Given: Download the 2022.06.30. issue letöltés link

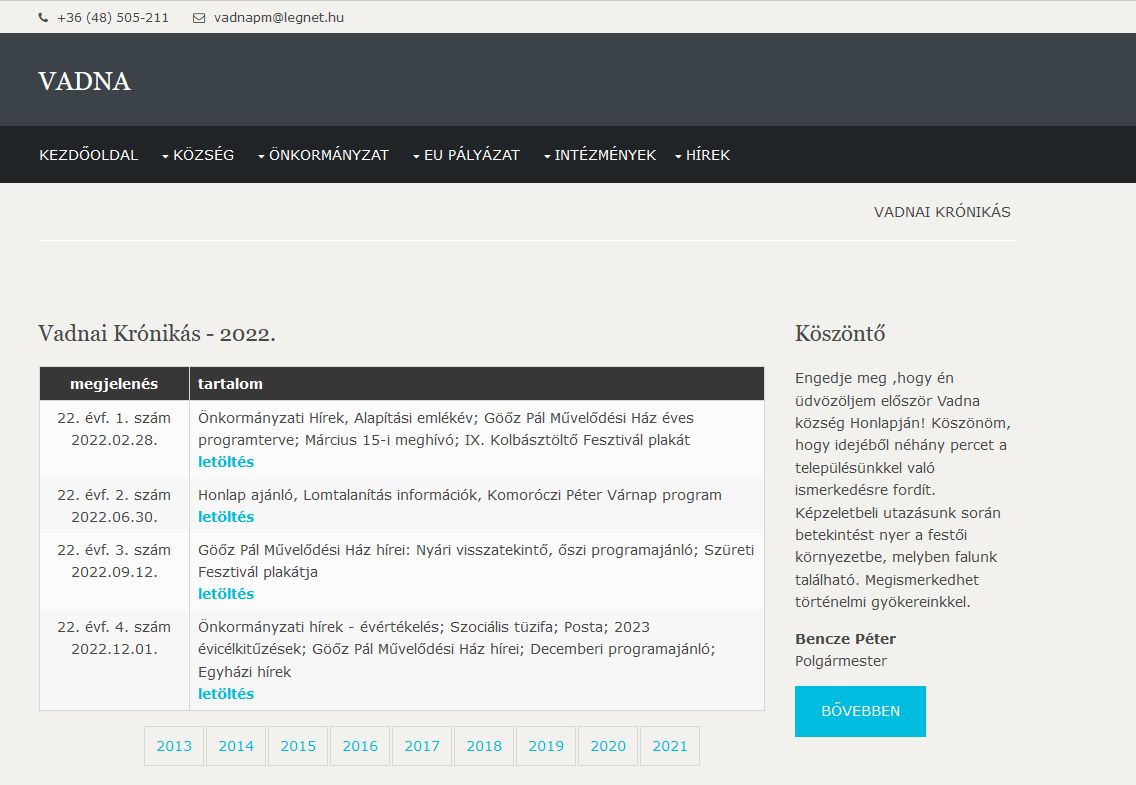Looking at the screenshot, I should (x=226, y=517).
